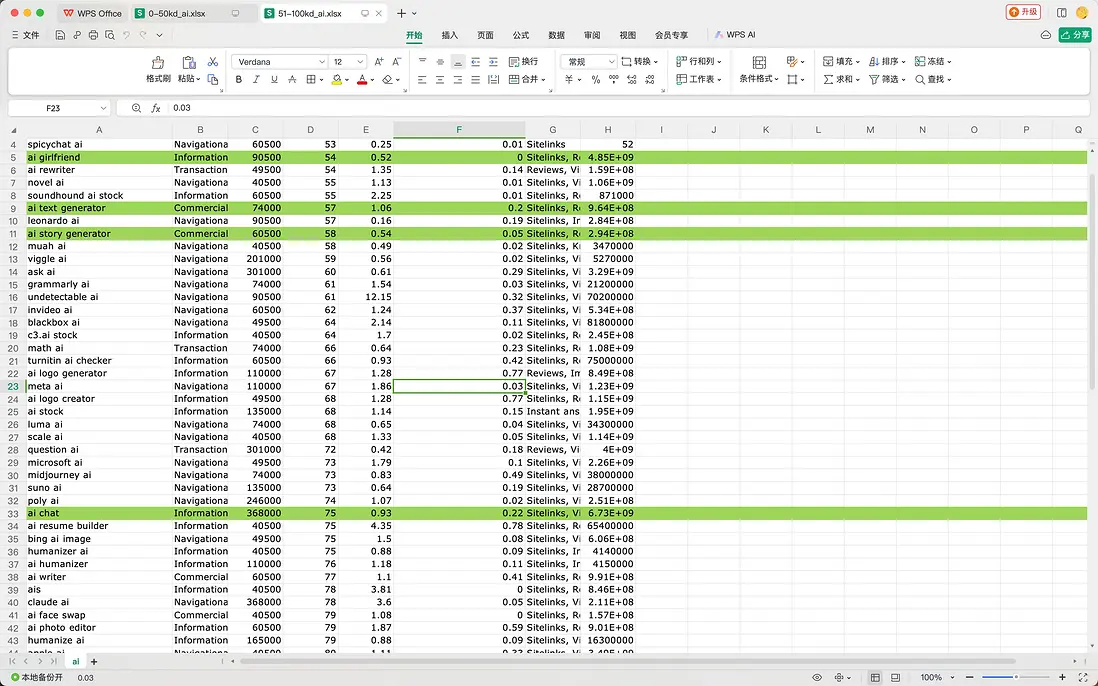
Task: Click the decrease indent icon
Action: 475,62
